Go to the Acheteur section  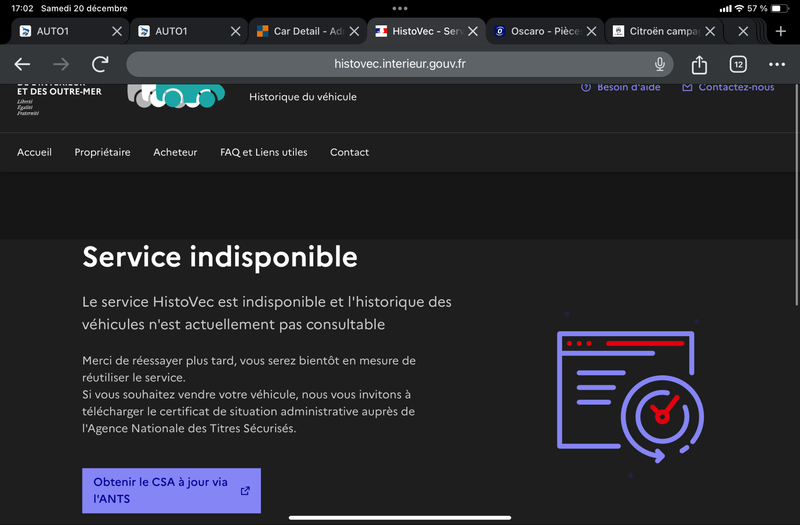click(175, 153)
